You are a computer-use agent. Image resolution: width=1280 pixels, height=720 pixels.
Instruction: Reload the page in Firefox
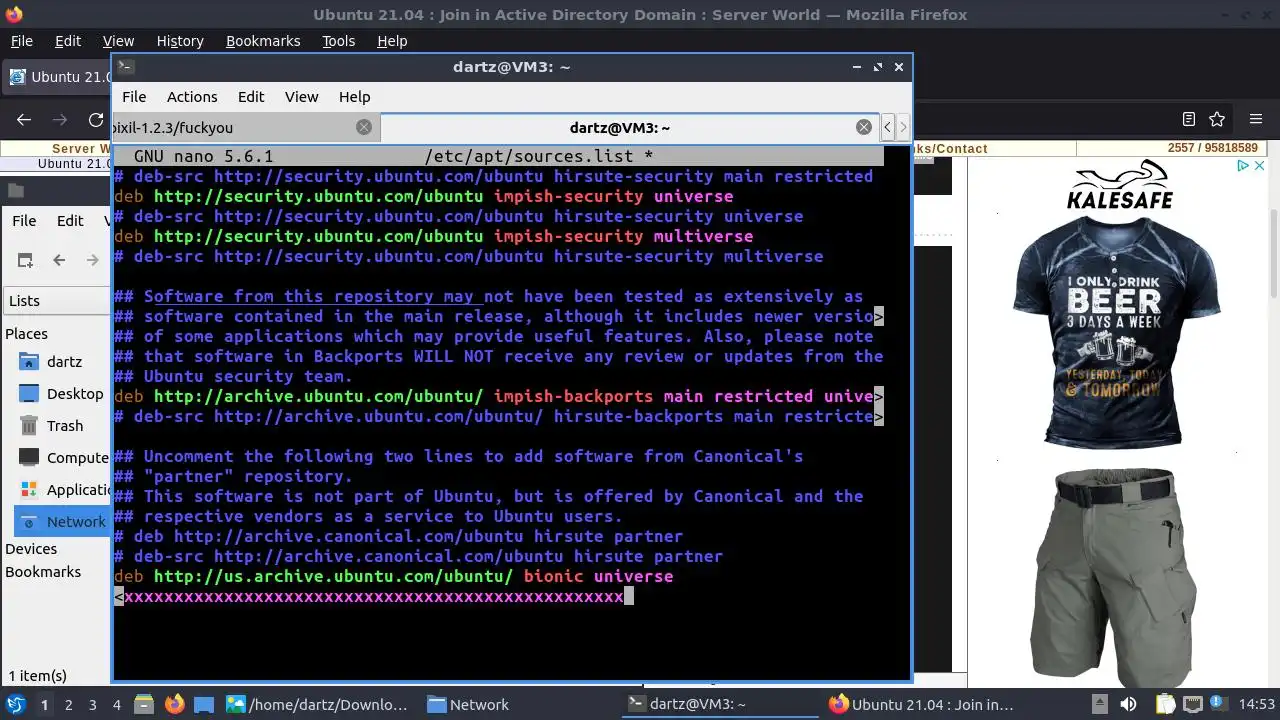coord(96,119)
